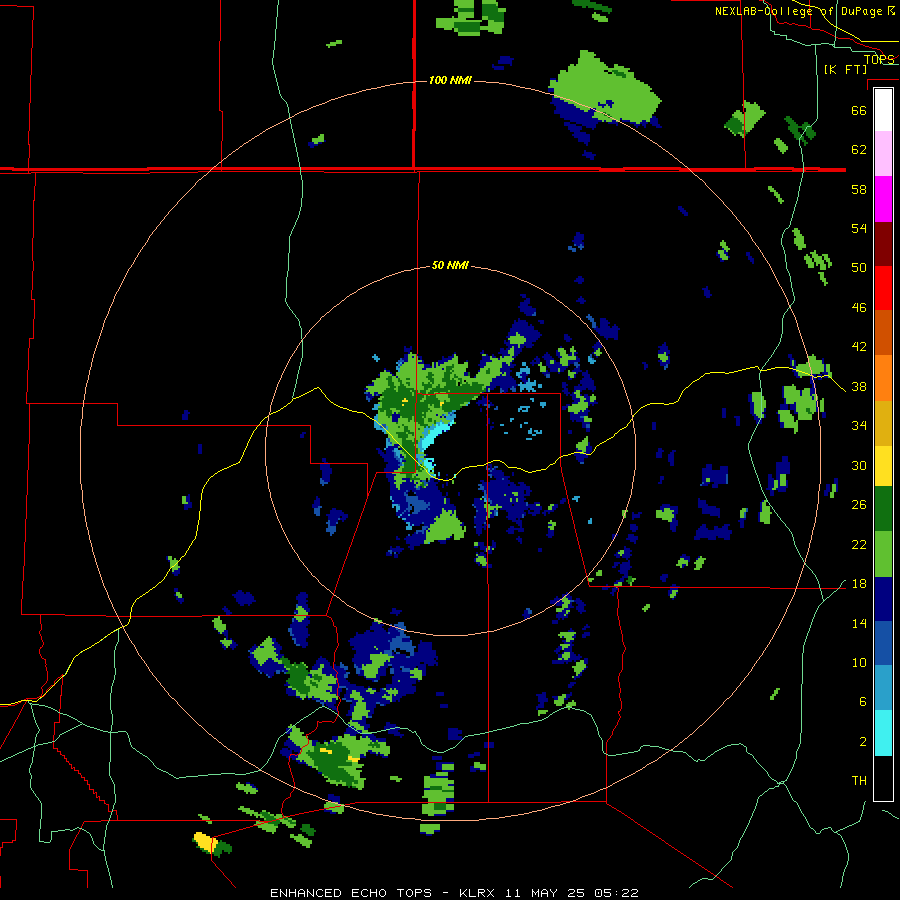Select the 10 value on the scale
This screenshot has width=900, height=900.
pyautogui.click(x=859, y=663)
